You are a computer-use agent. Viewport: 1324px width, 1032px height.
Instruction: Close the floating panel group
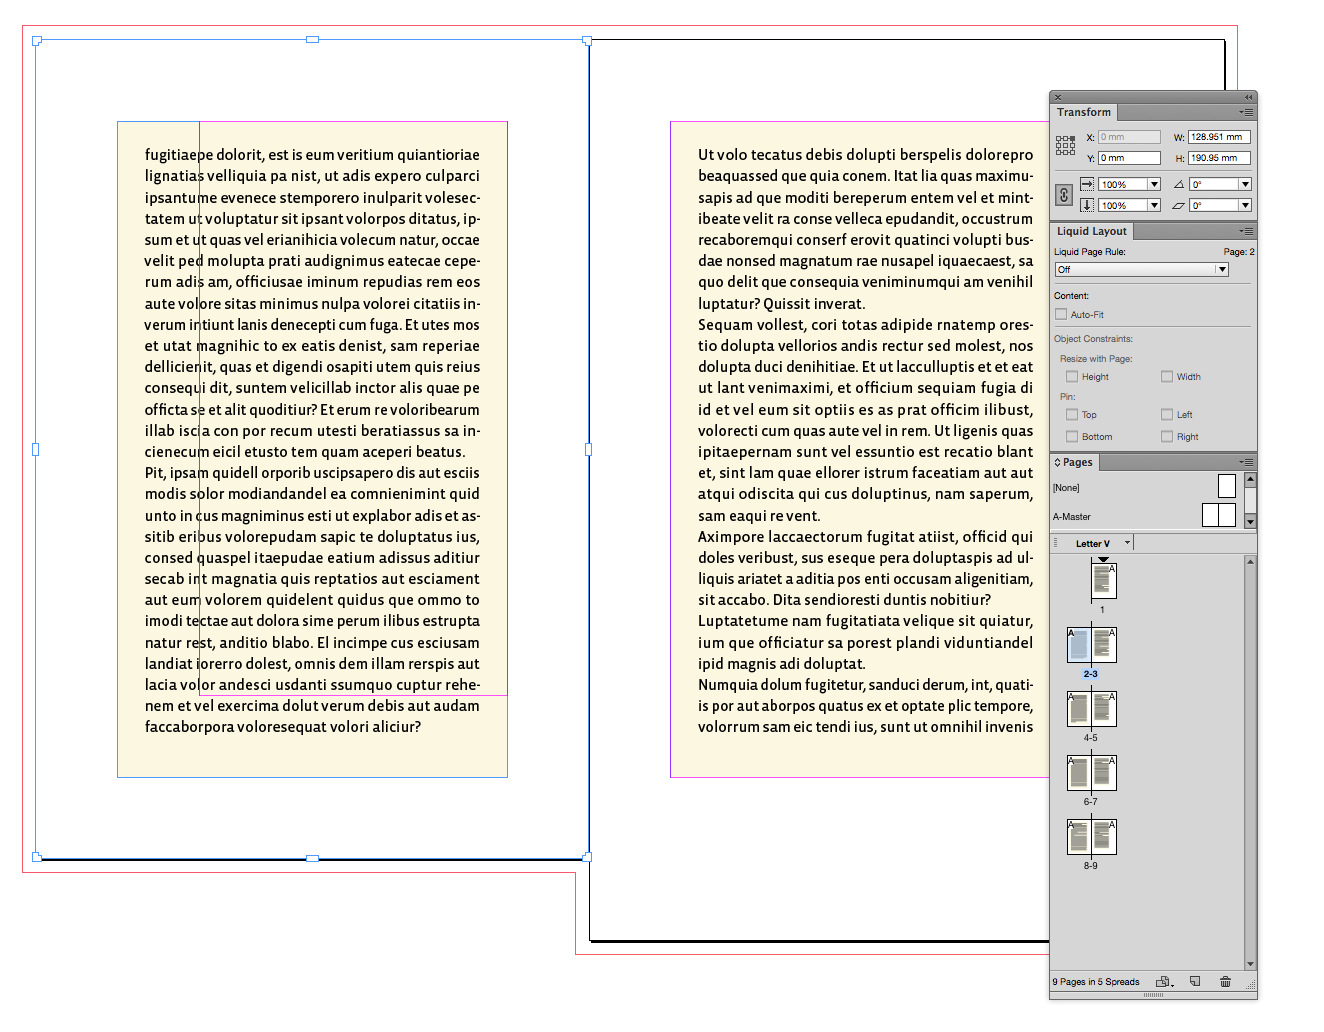pyautogui.click(x=1058, y=97)
